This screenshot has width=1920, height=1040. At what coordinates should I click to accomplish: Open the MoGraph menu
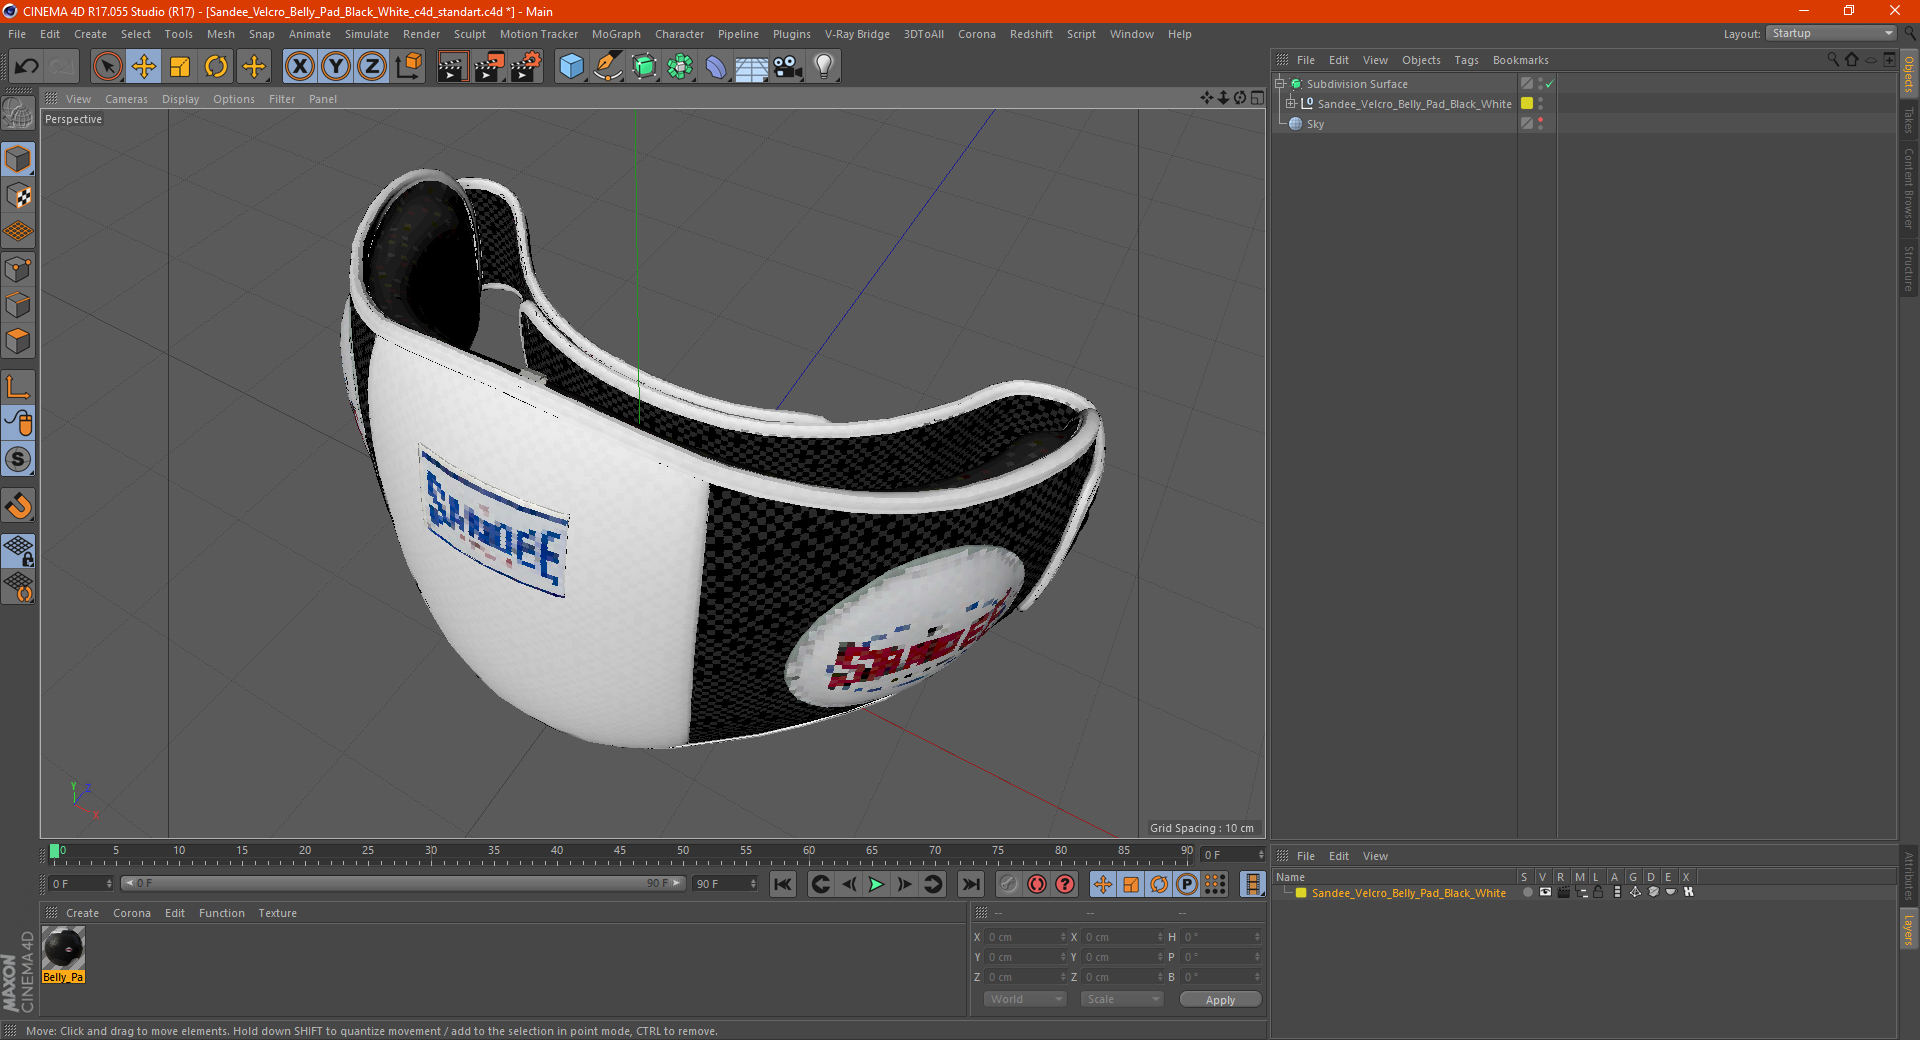click(x=616, y=34)
